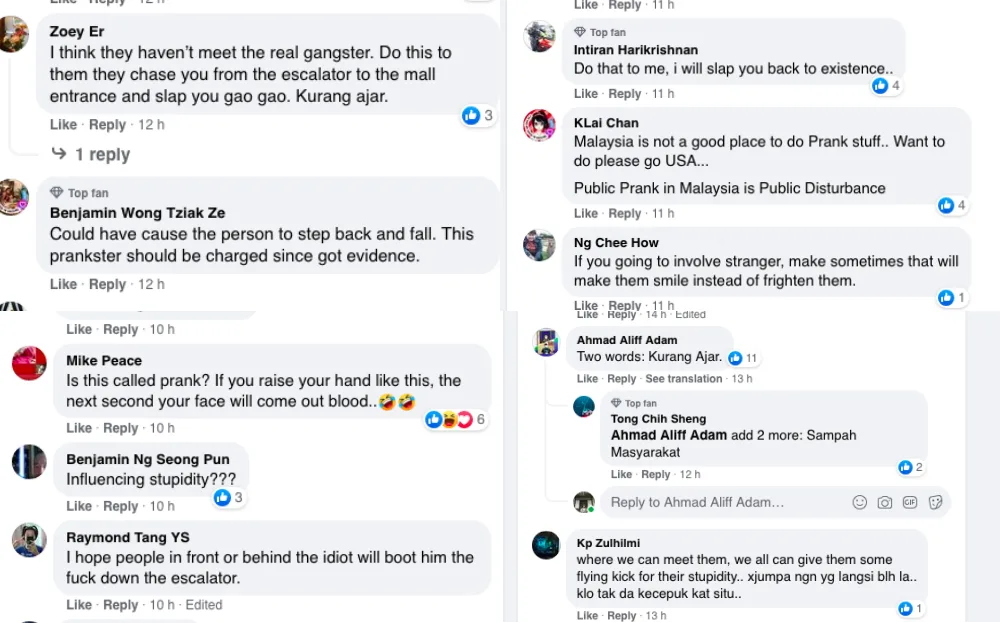Viewport: 1000px width, 623px height.
Task: Like Ng Chee How's comment
Action: click(588, 306)
